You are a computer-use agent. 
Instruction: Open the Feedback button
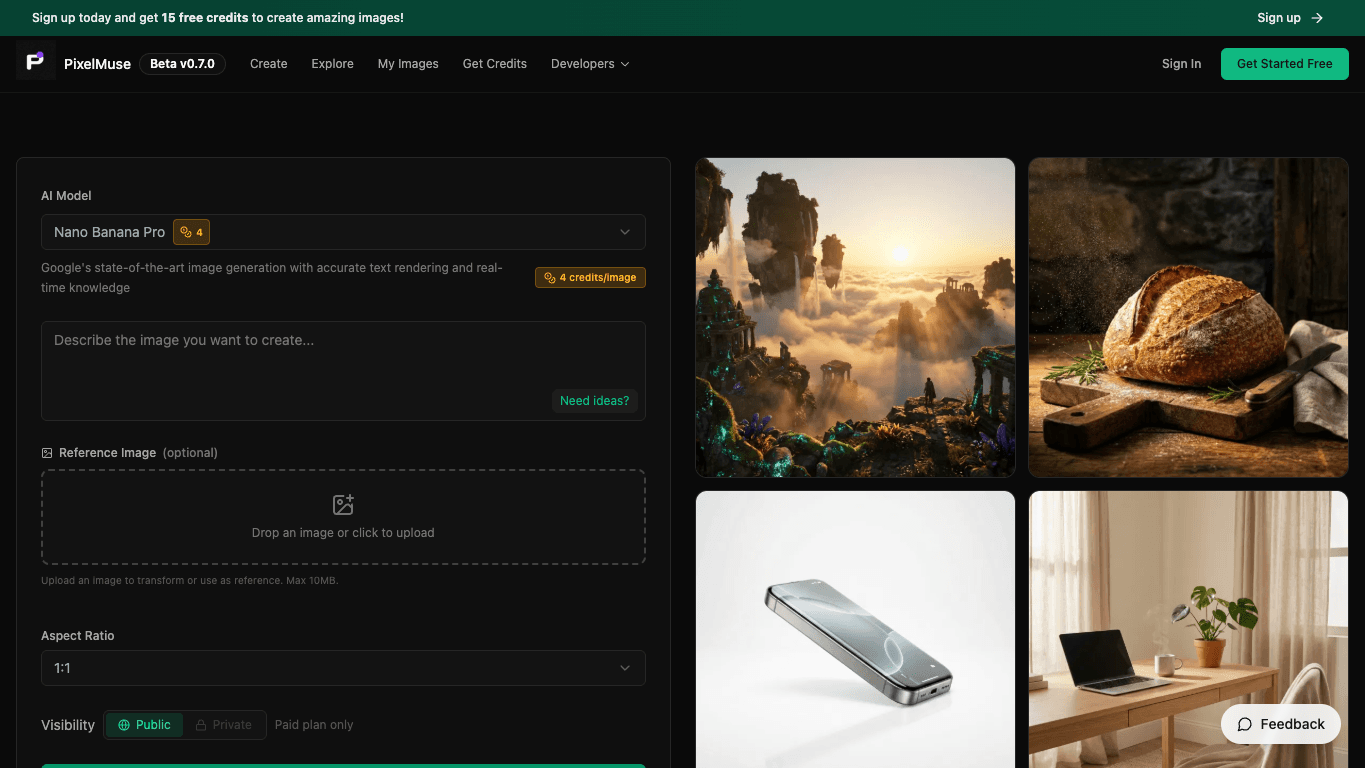click(x=1281, y=724)
